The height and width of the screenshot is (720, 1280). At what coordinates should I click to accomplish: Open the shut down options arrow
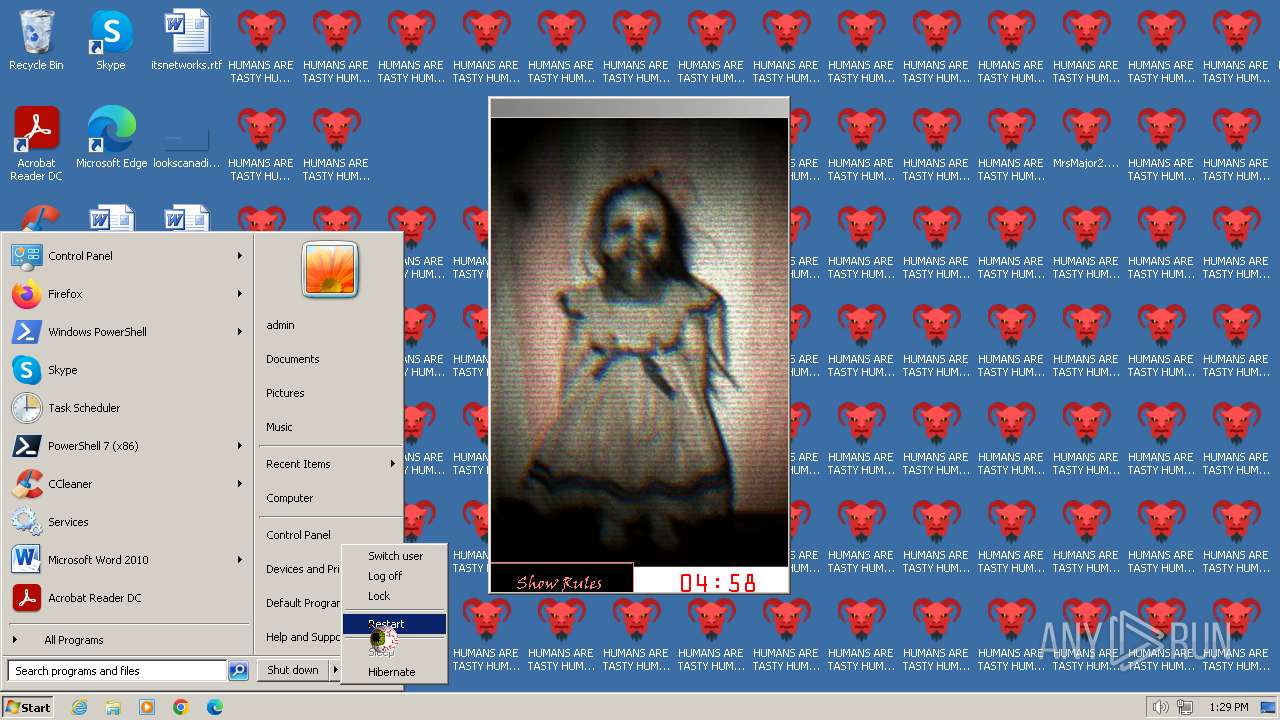pyautogui.click(x=335, y=670)
